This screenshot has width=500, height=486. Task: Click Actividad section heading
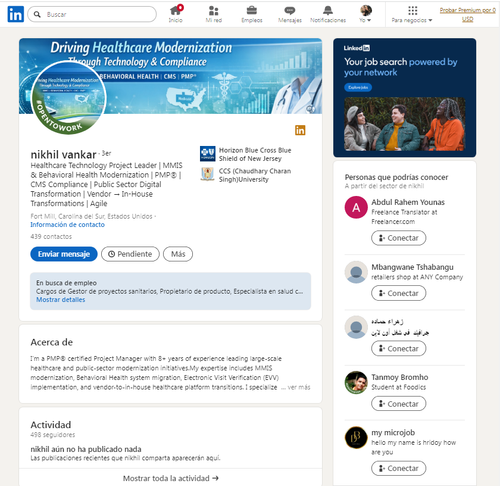51,425
